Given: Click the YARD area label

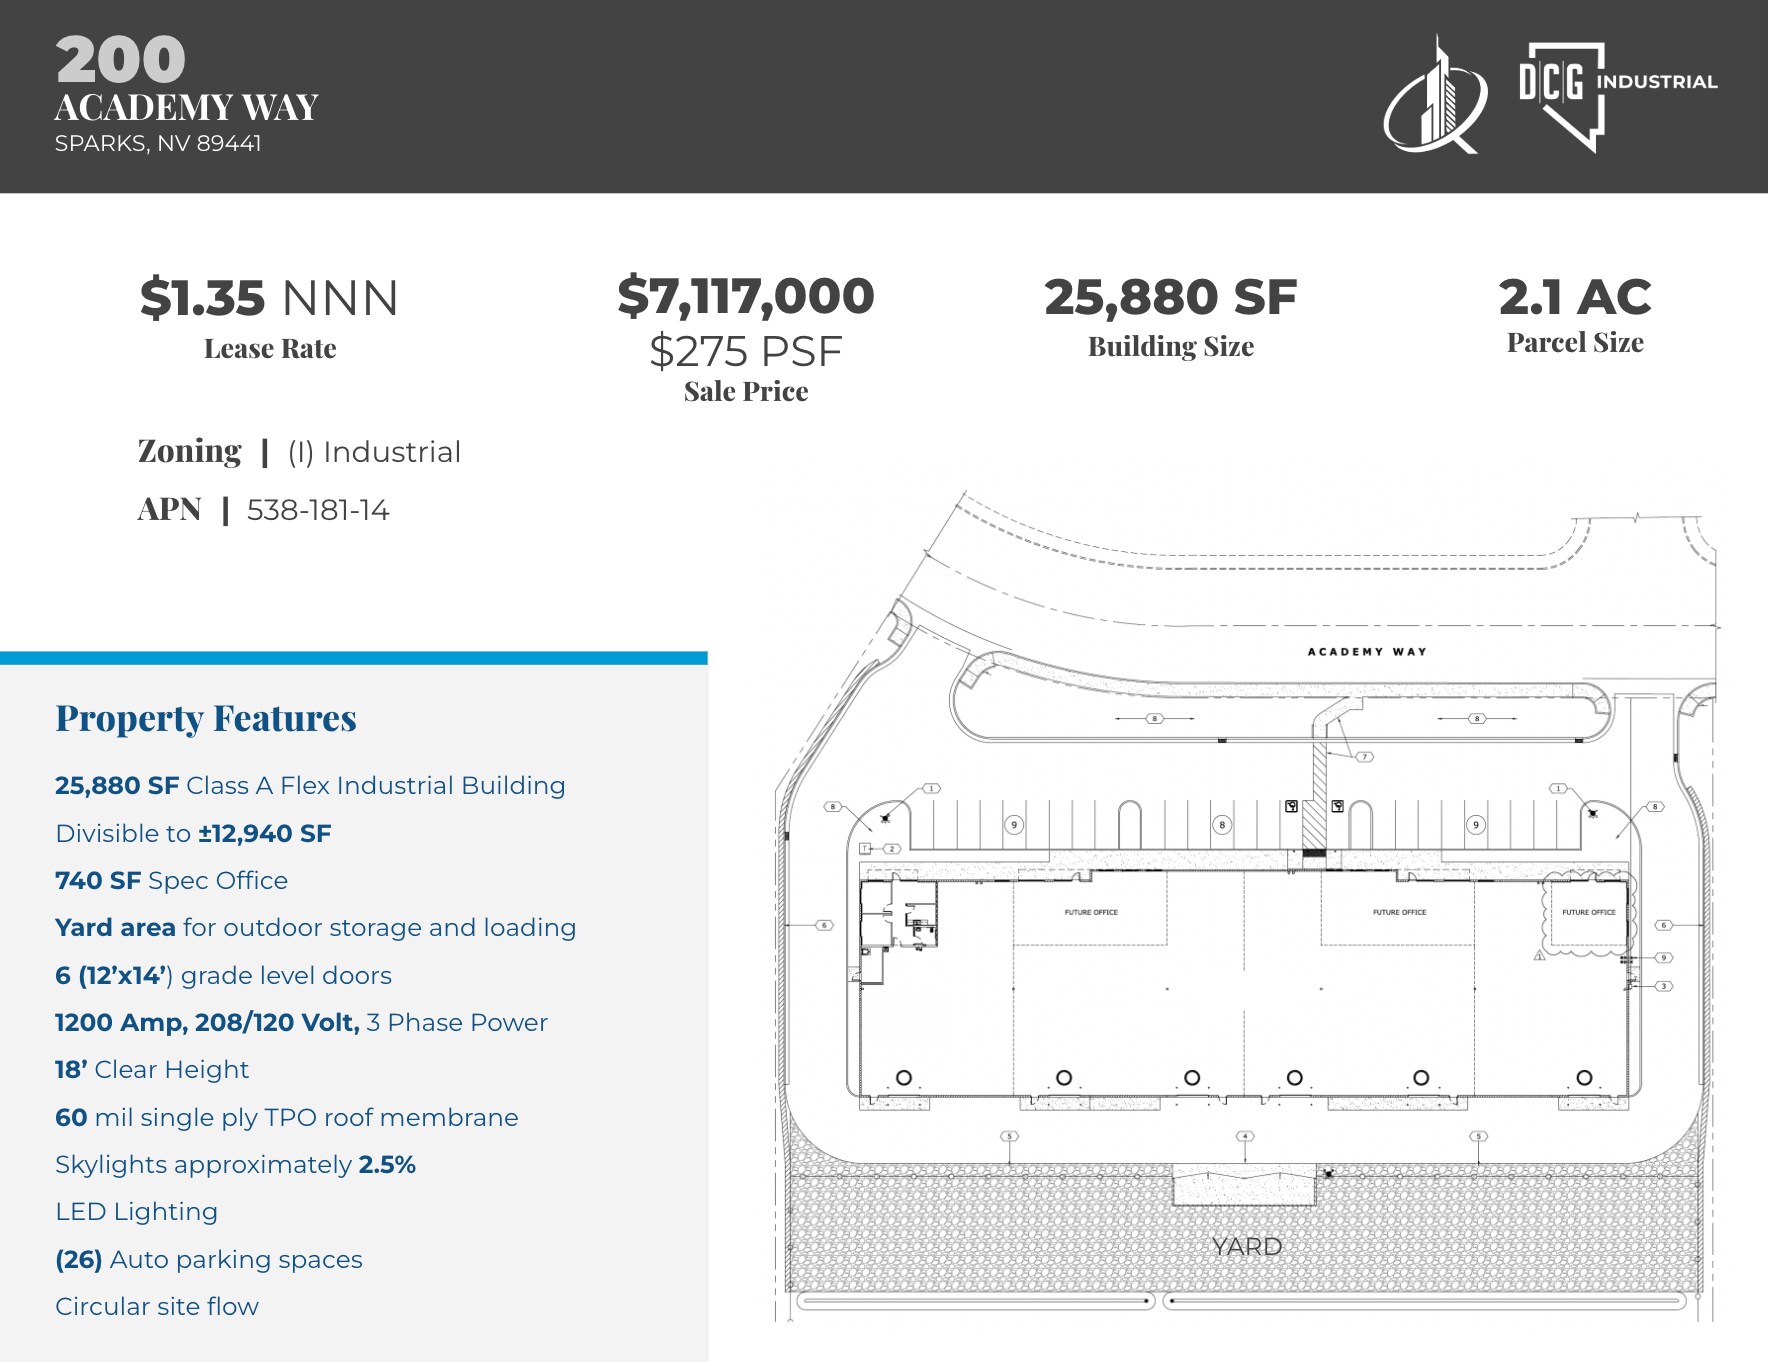Looking at the screenshot, I should 1246,1246.
